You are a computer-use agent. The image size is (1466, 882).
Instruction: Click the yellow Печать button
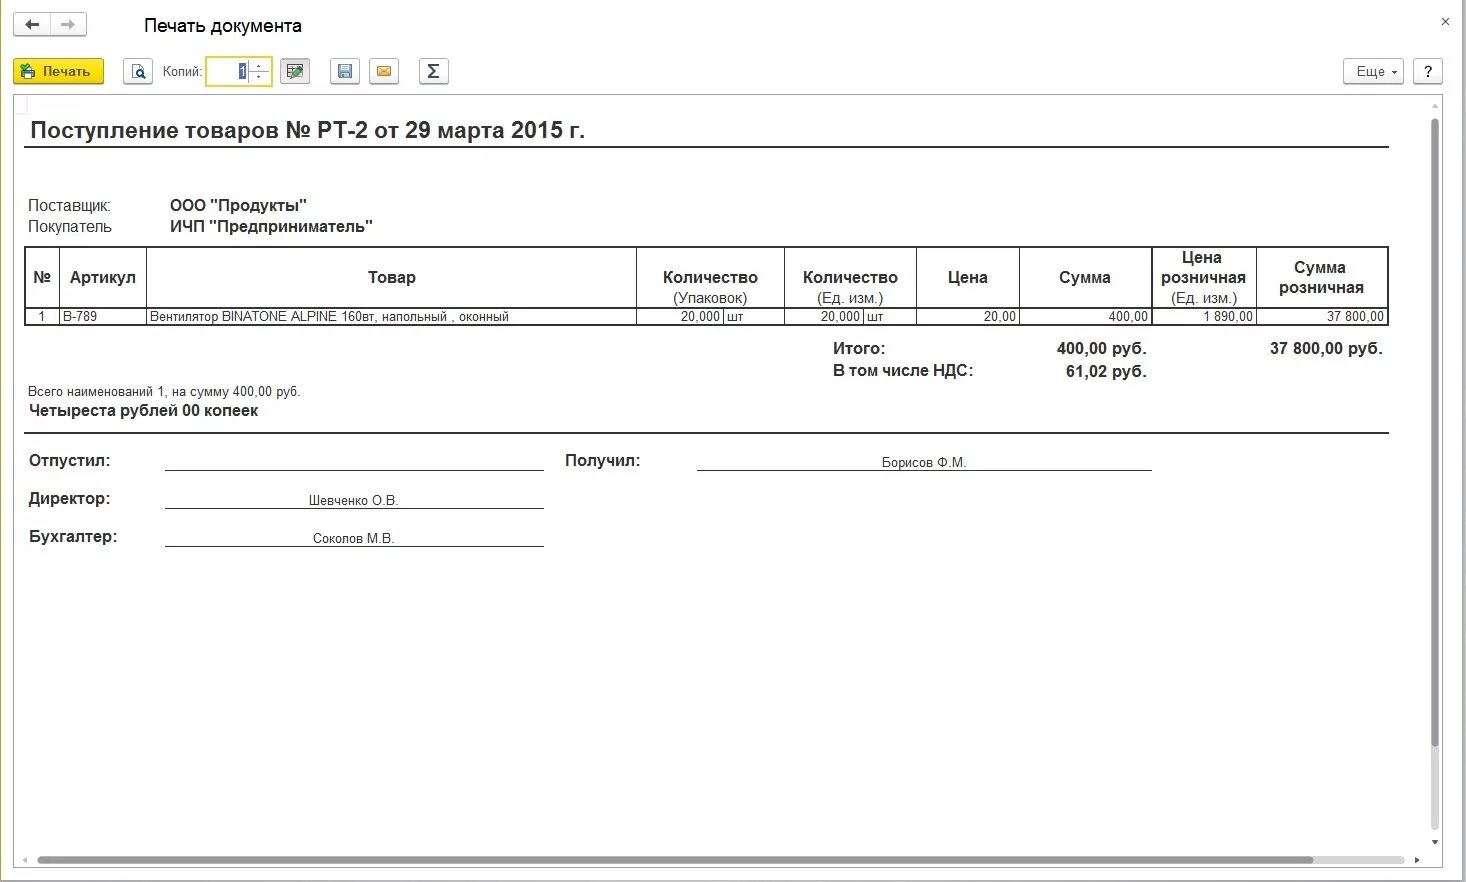tap(58, 71)
